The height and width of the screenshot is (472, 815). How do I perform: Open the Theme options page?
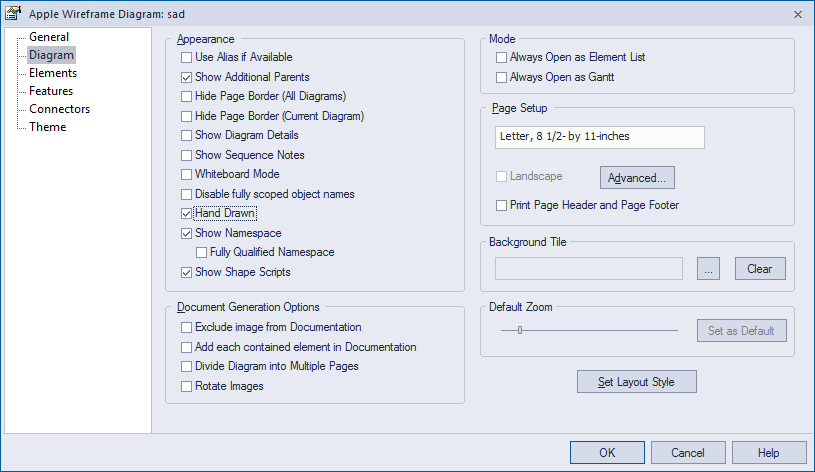[47, 127]
